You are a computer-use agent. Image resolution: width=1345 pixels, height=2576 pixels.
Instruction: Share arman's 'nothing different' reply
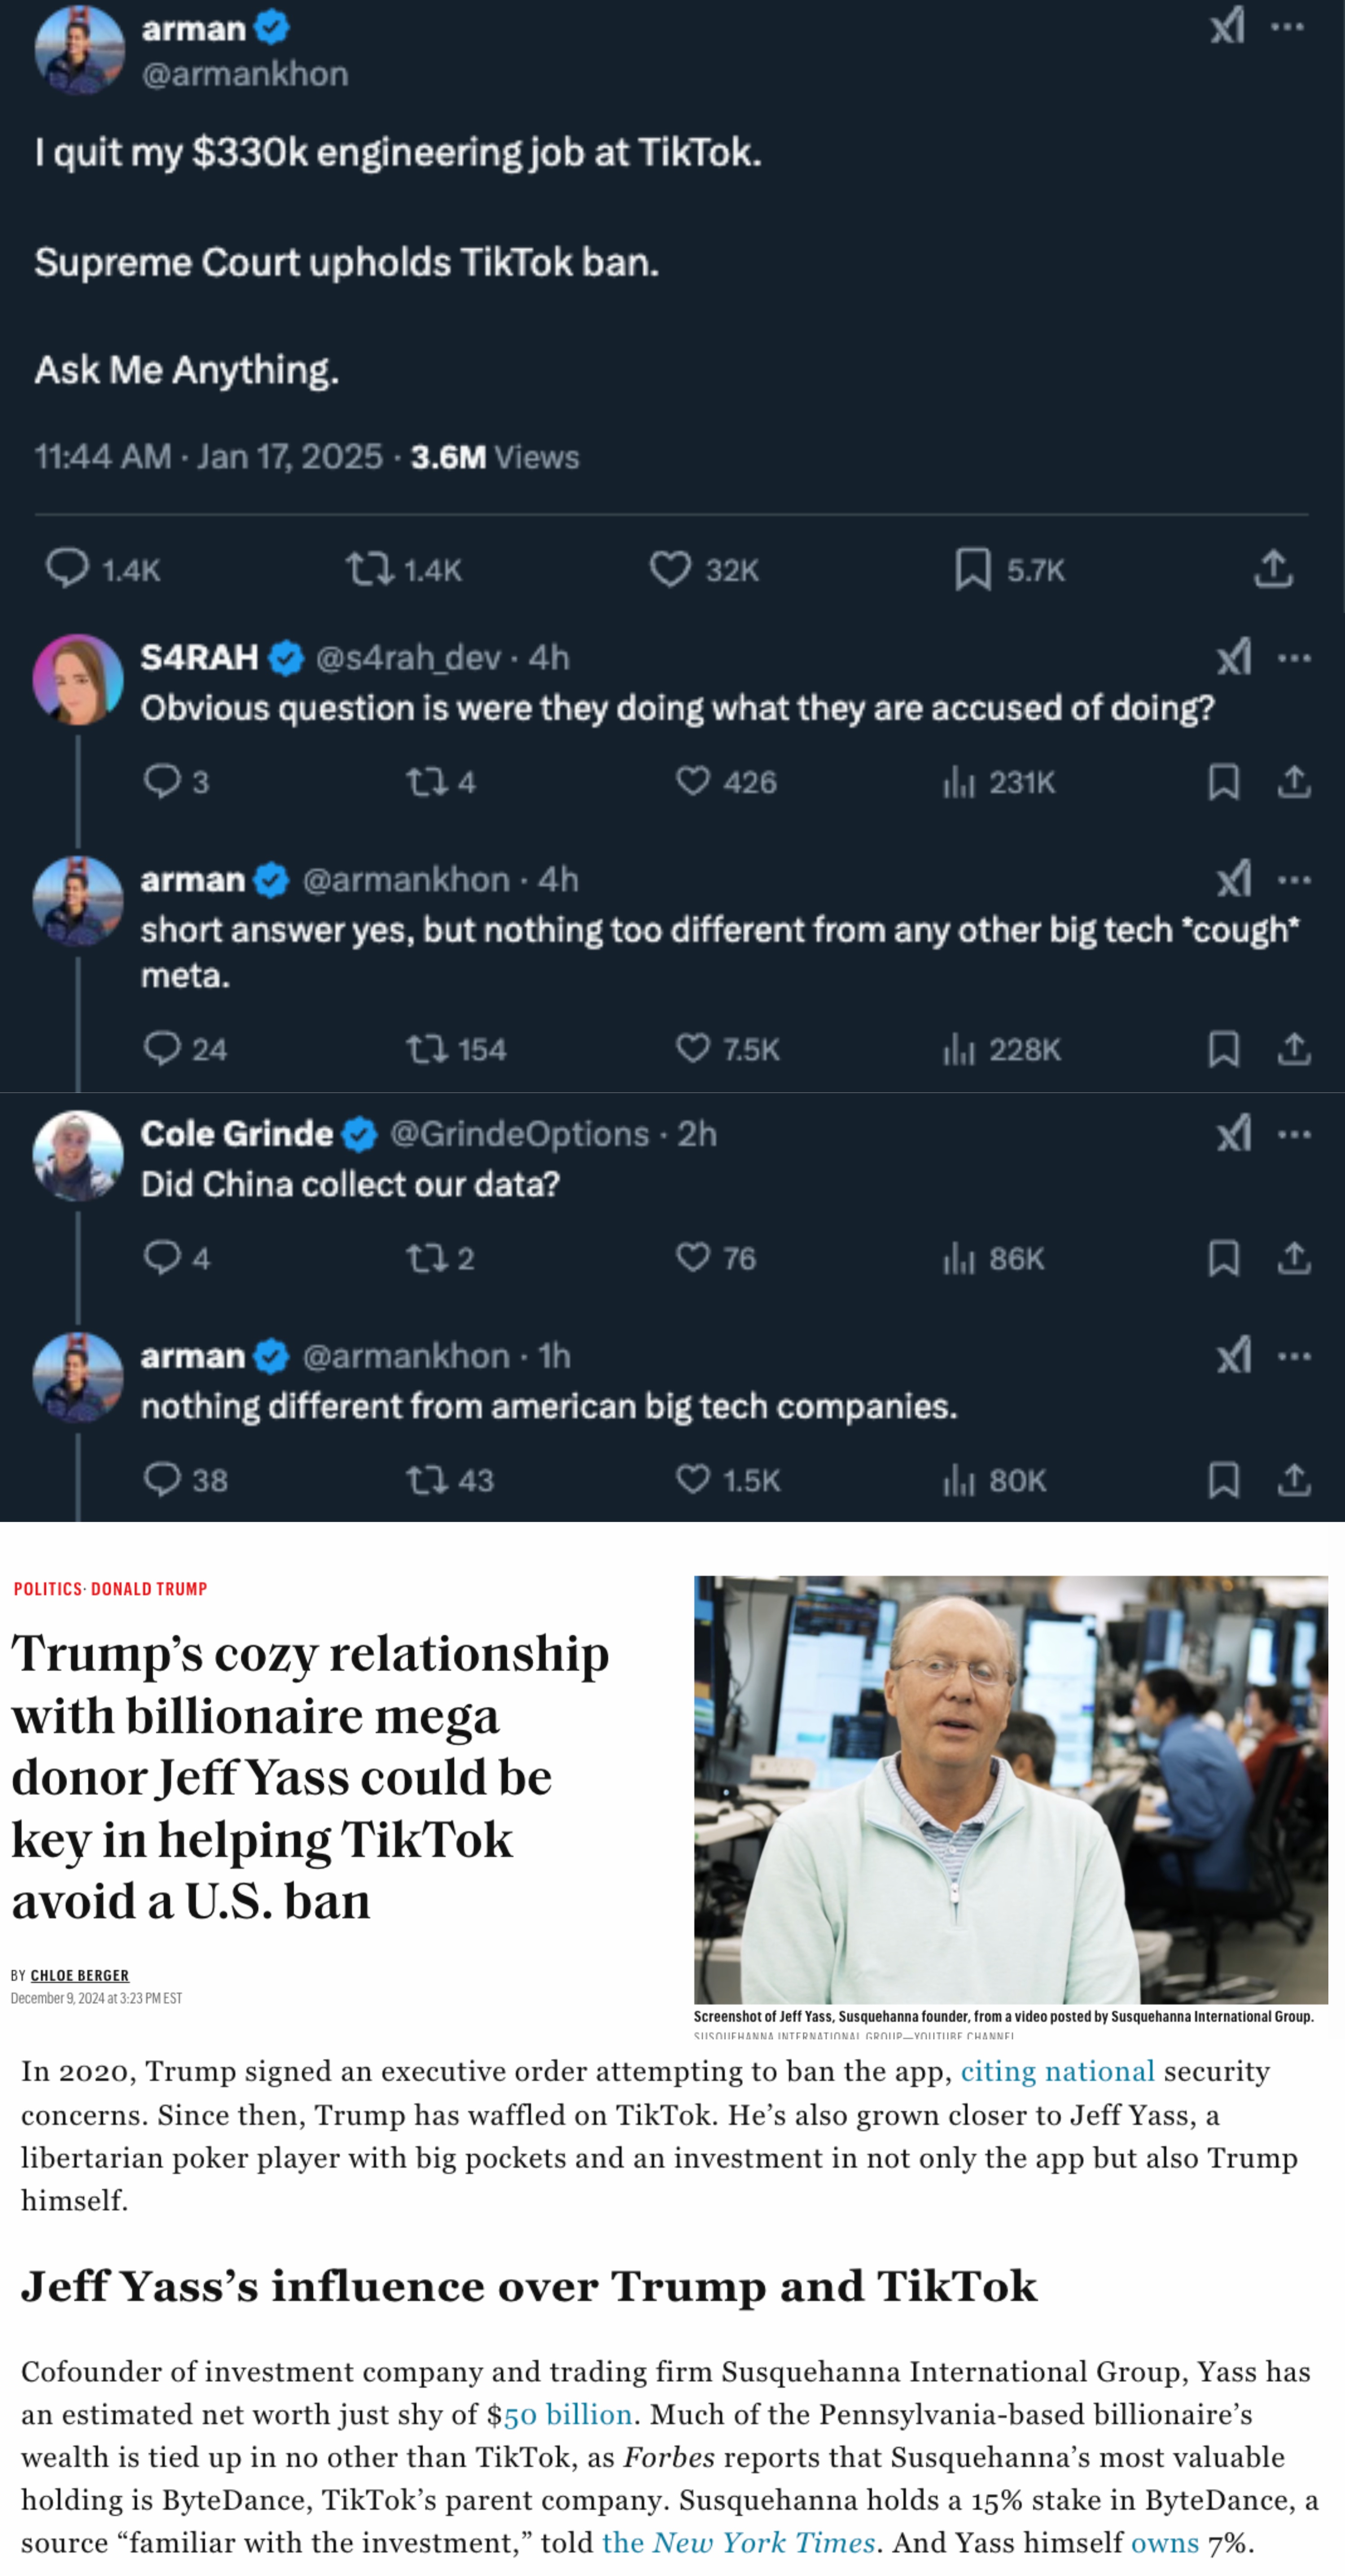pyautogui.click(x=1294, y=1480)
